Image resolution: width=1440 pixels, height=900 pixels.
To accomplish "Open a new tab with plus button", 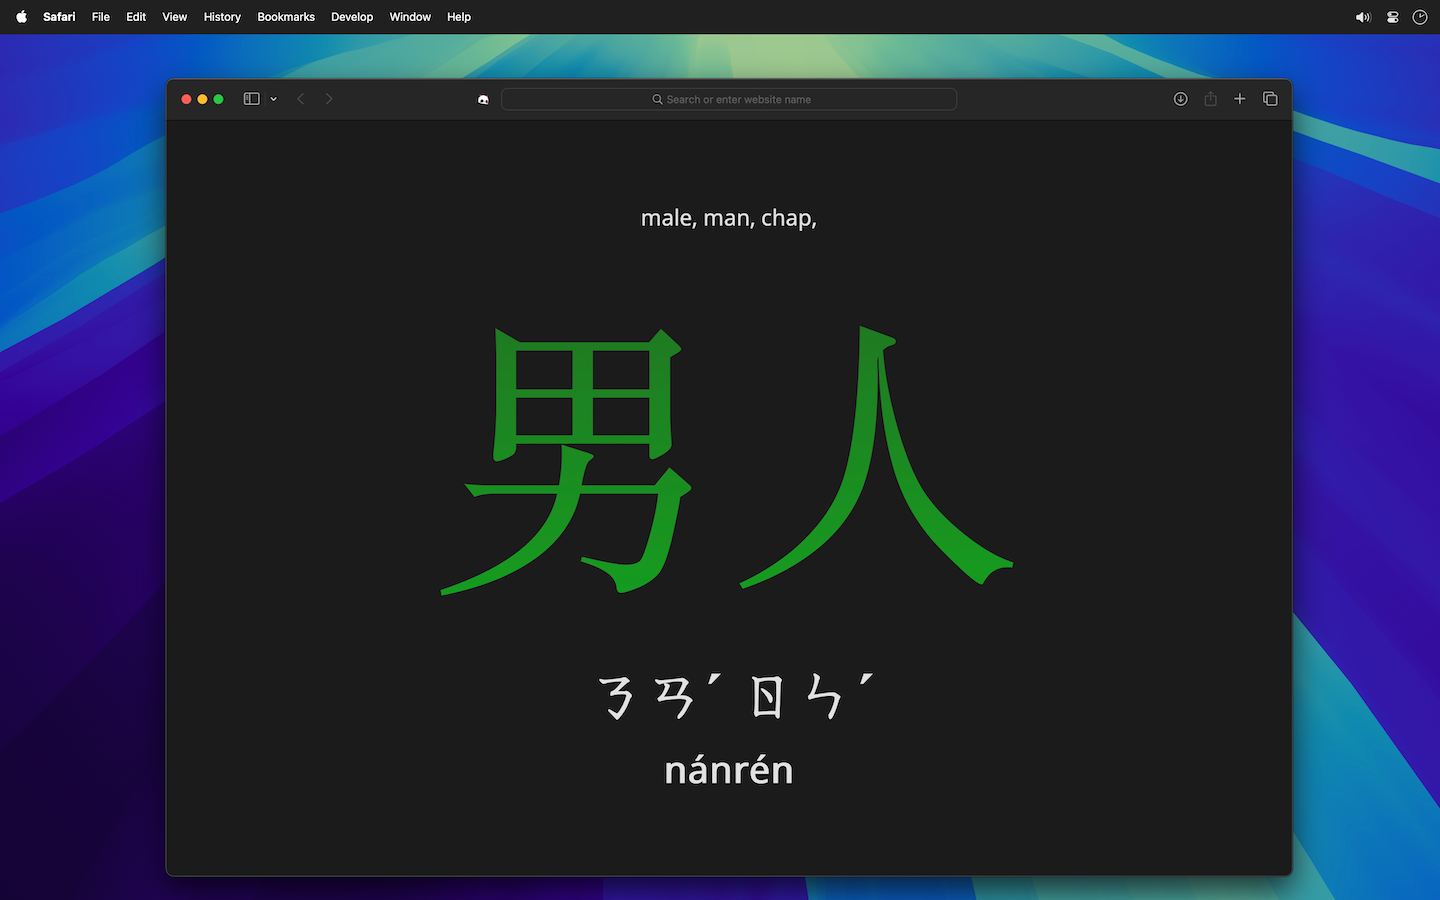I will (x=1240, y=99).
